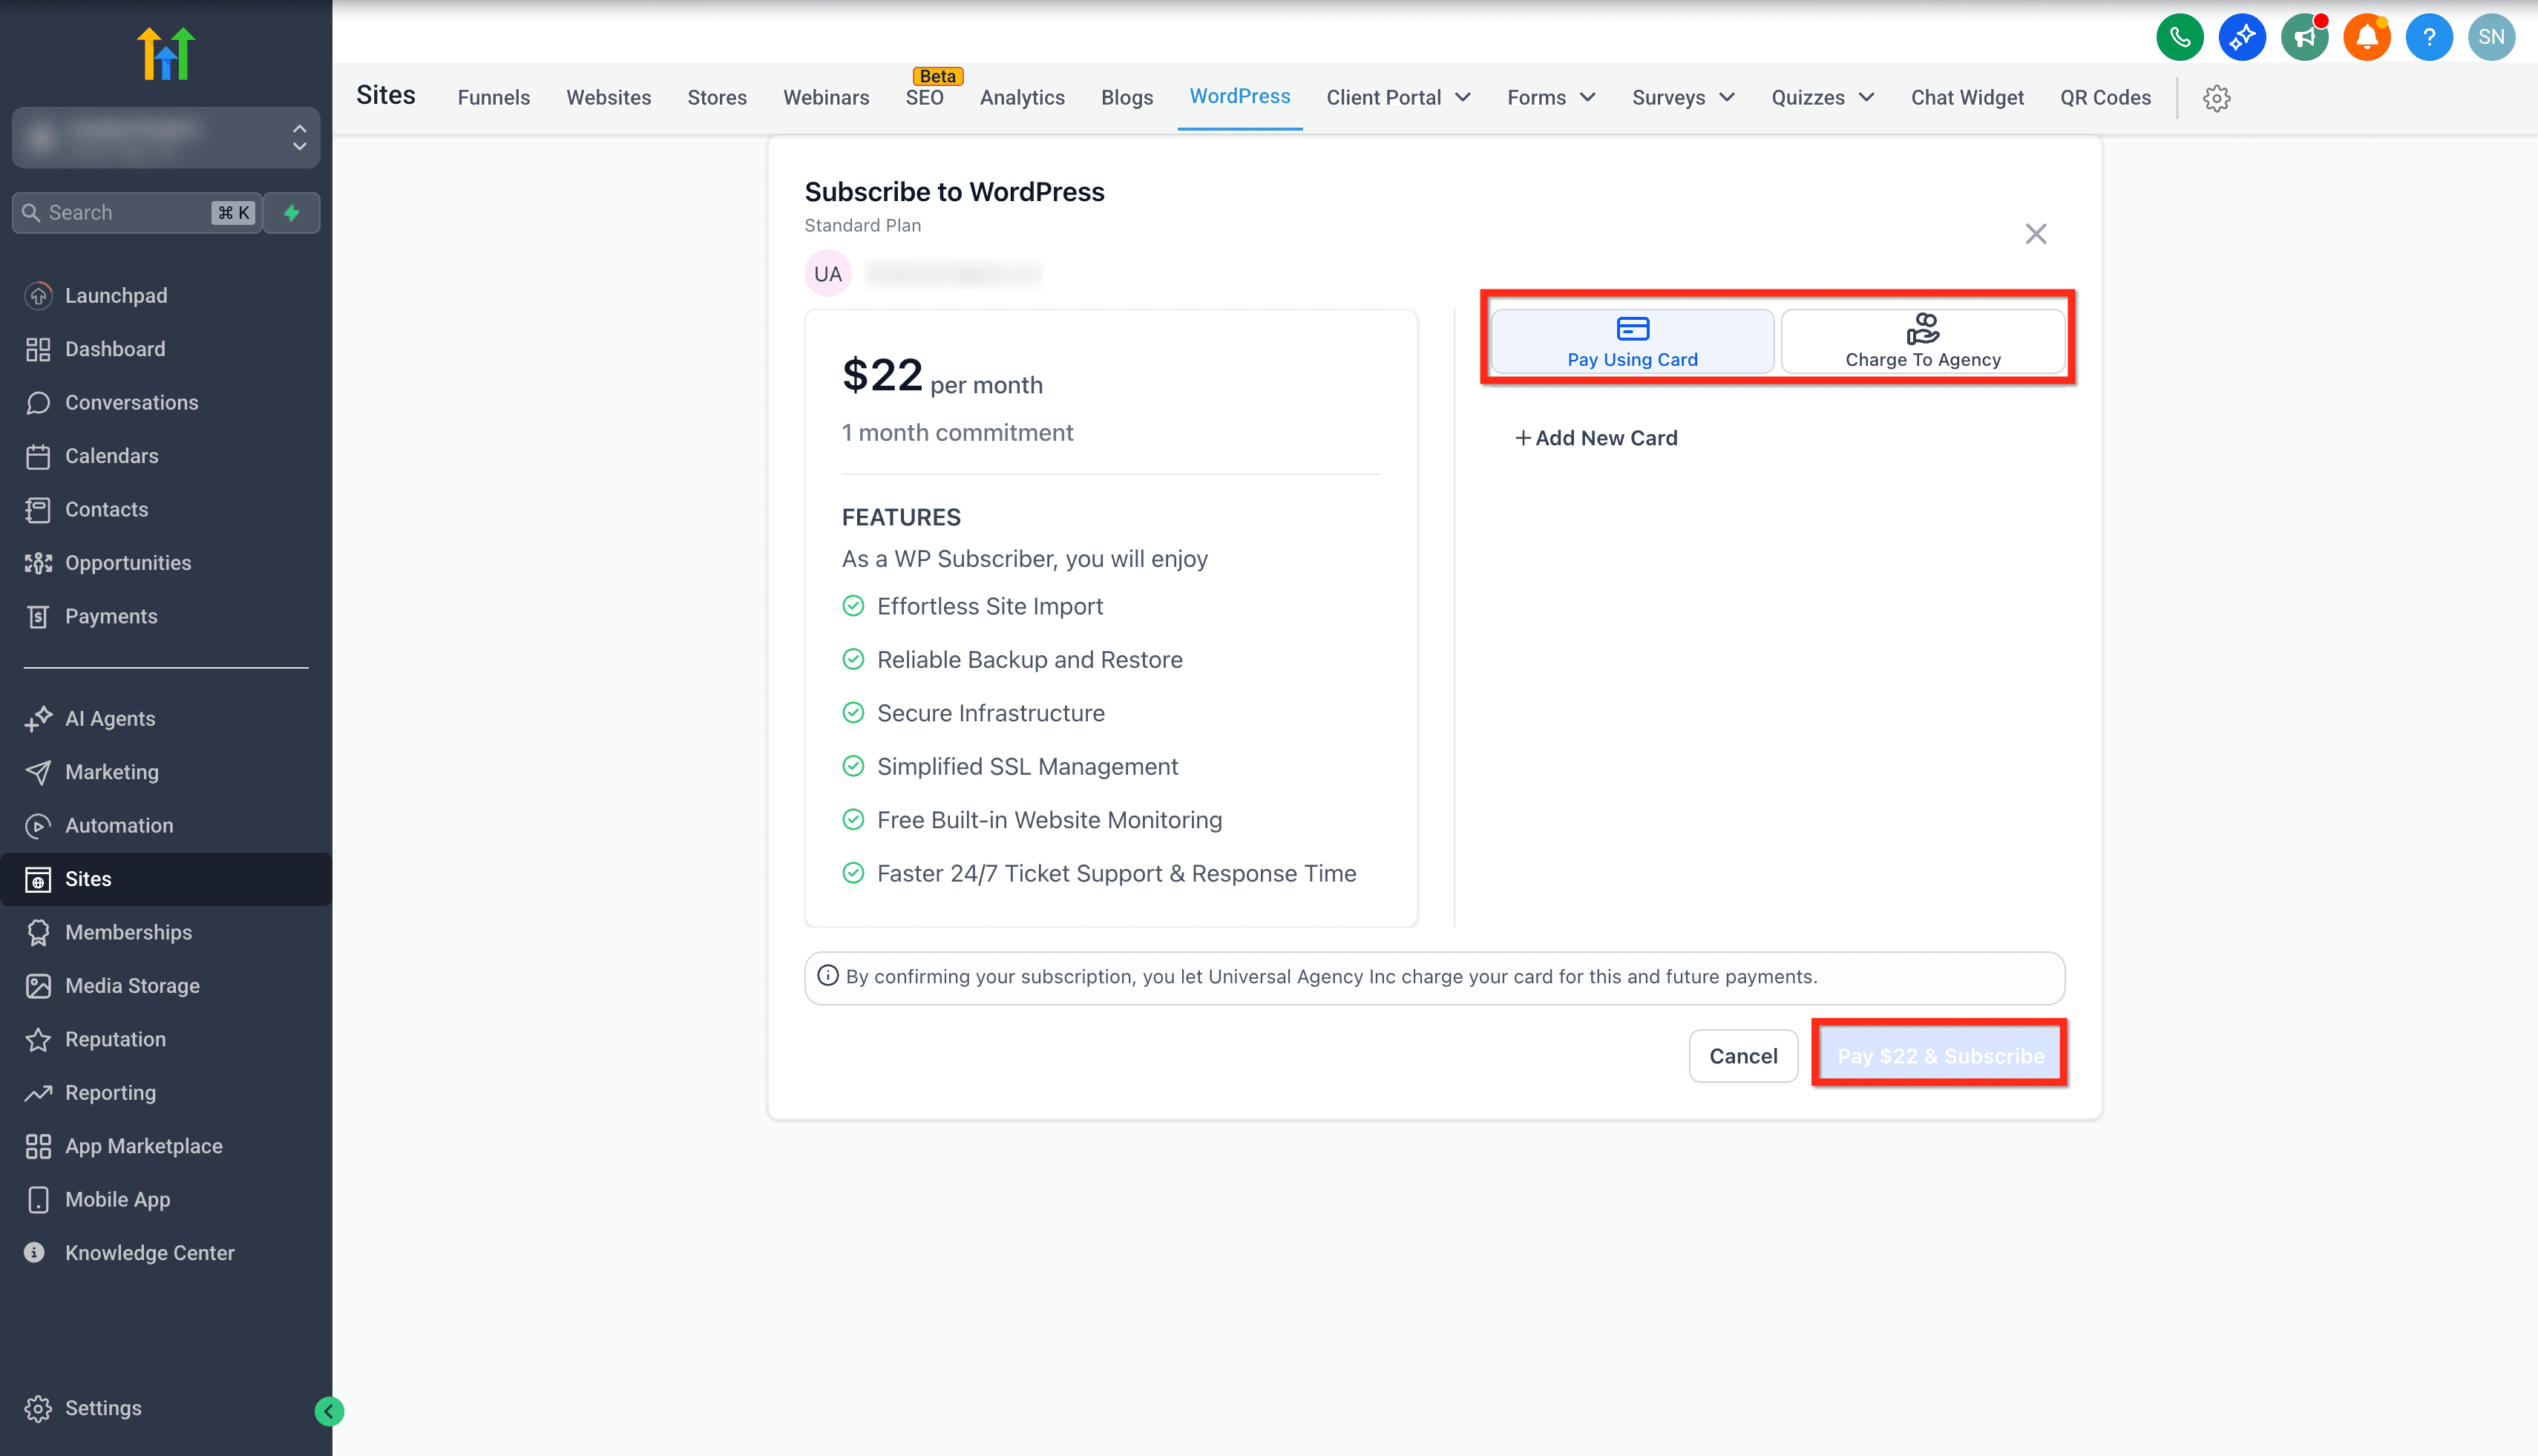Screen dimensions: 2538x1456
Task: Switch to the Stores tab
Action: tap(717, 97)
